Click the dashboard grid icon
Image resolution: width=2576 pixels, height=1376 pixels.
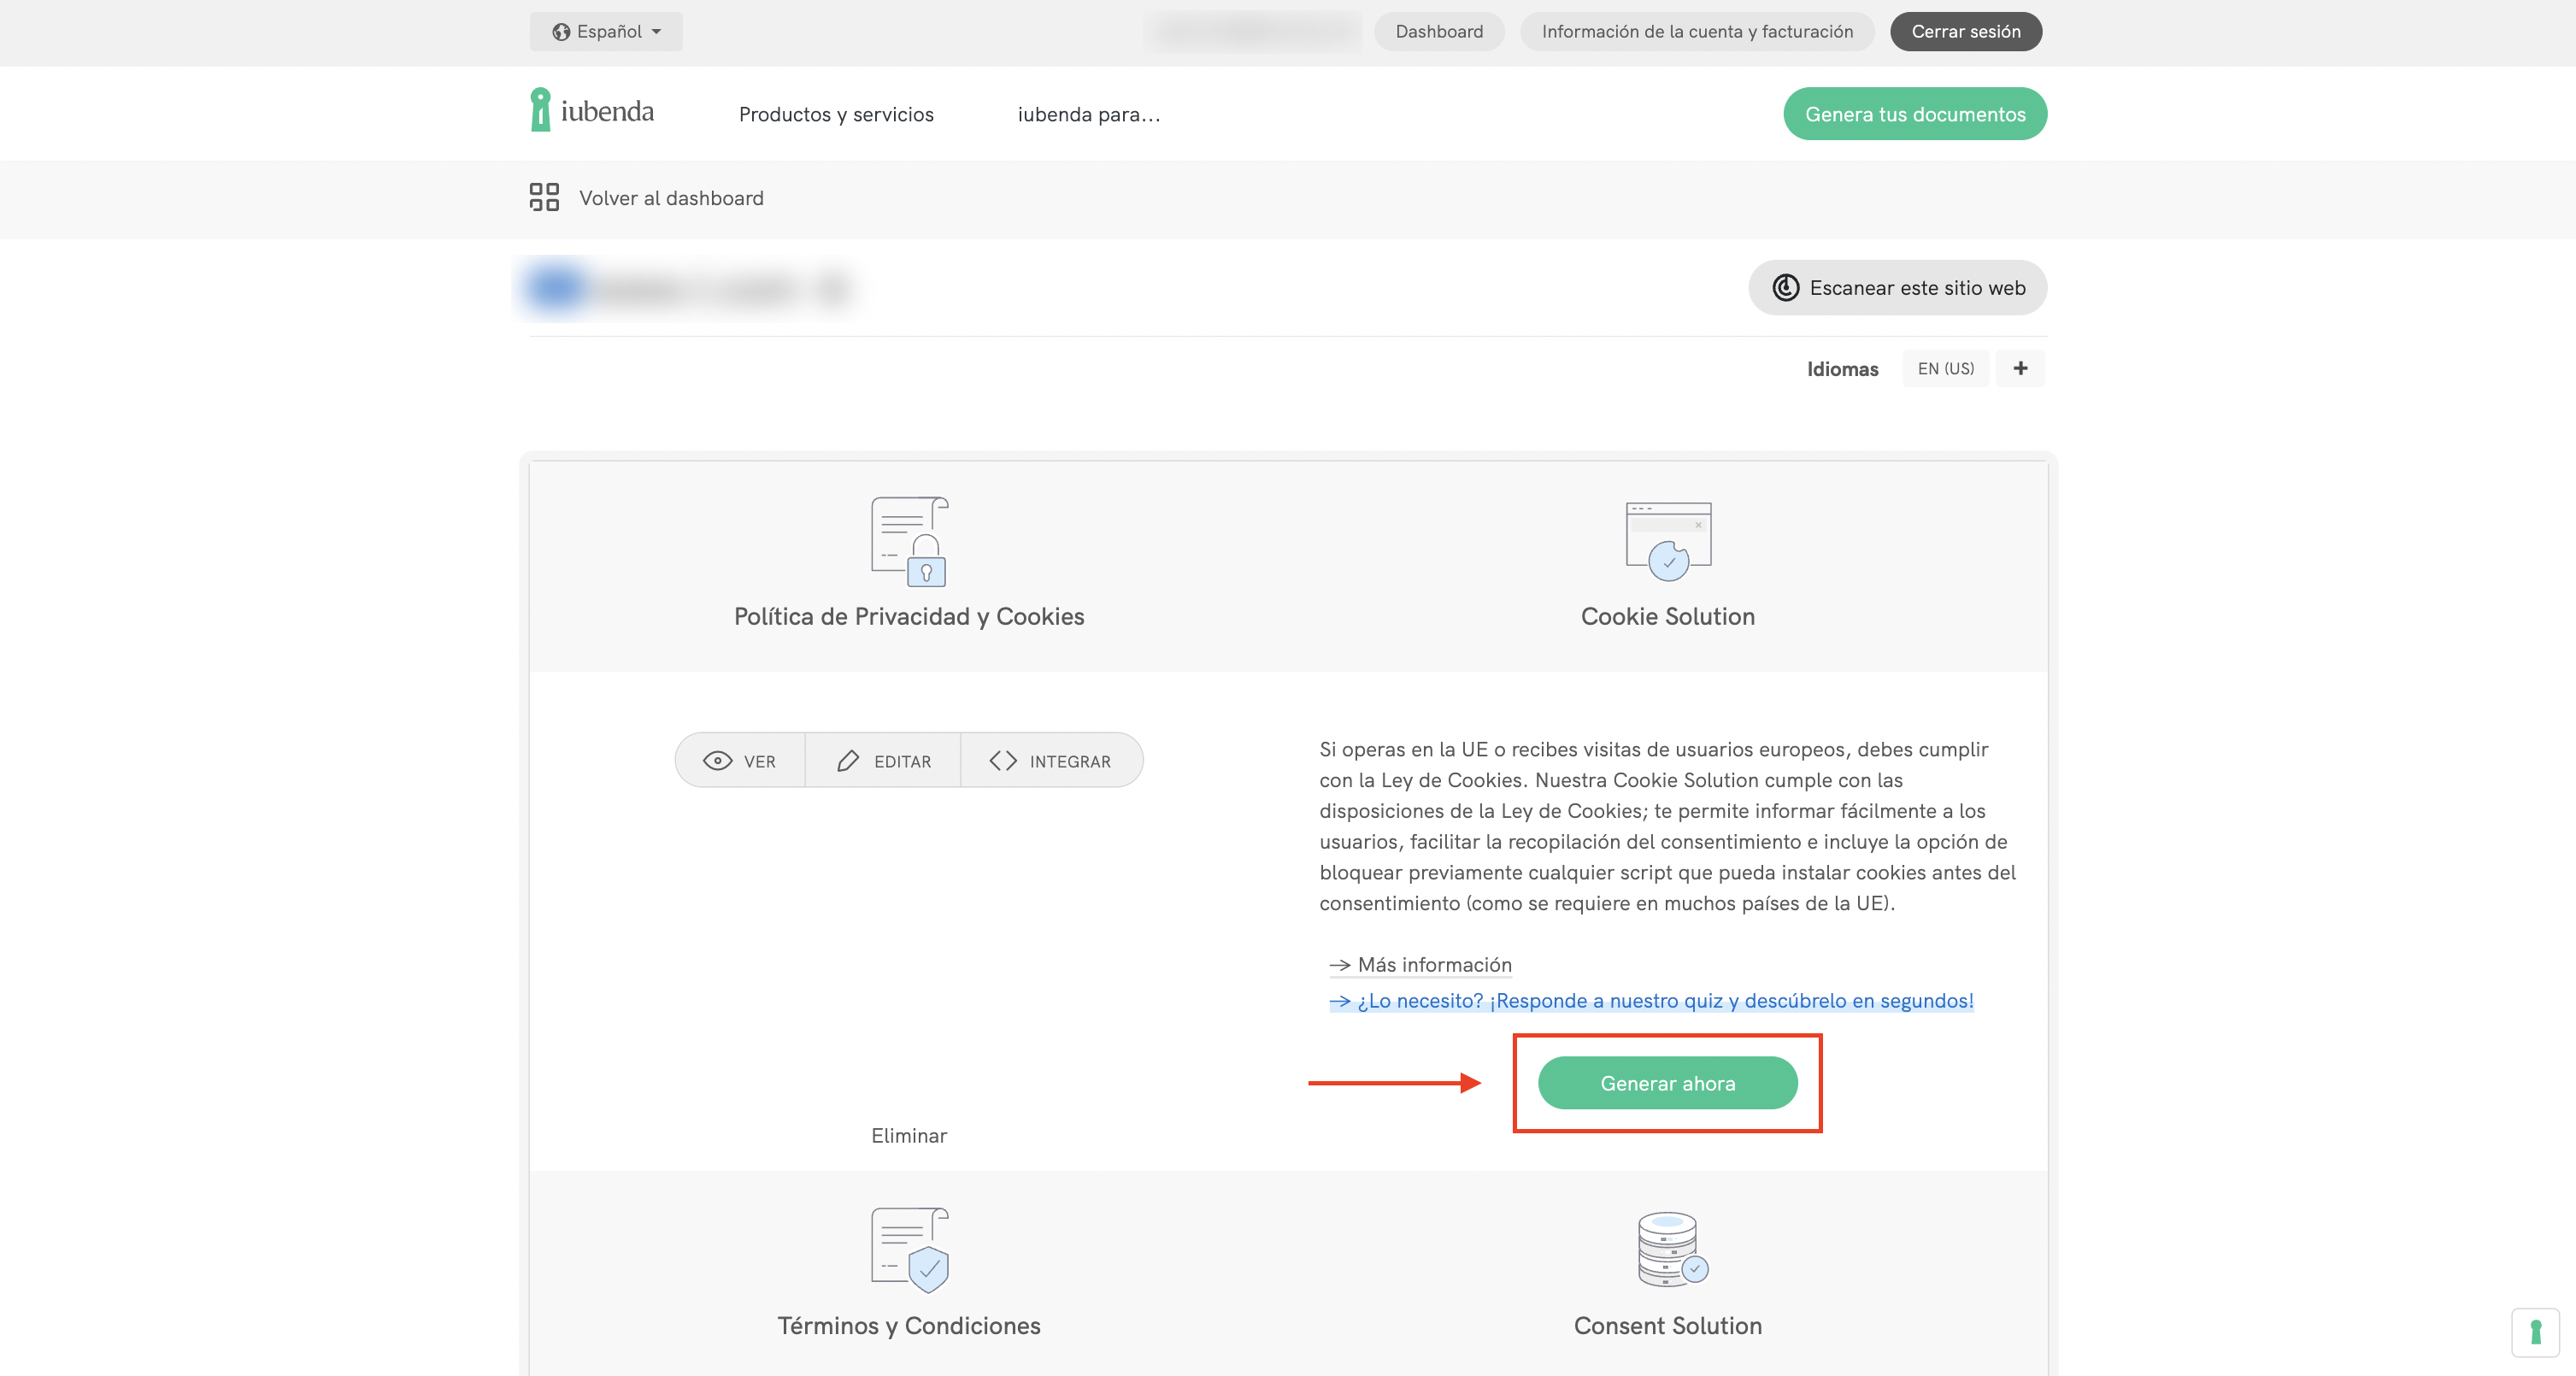coord(544,197)
